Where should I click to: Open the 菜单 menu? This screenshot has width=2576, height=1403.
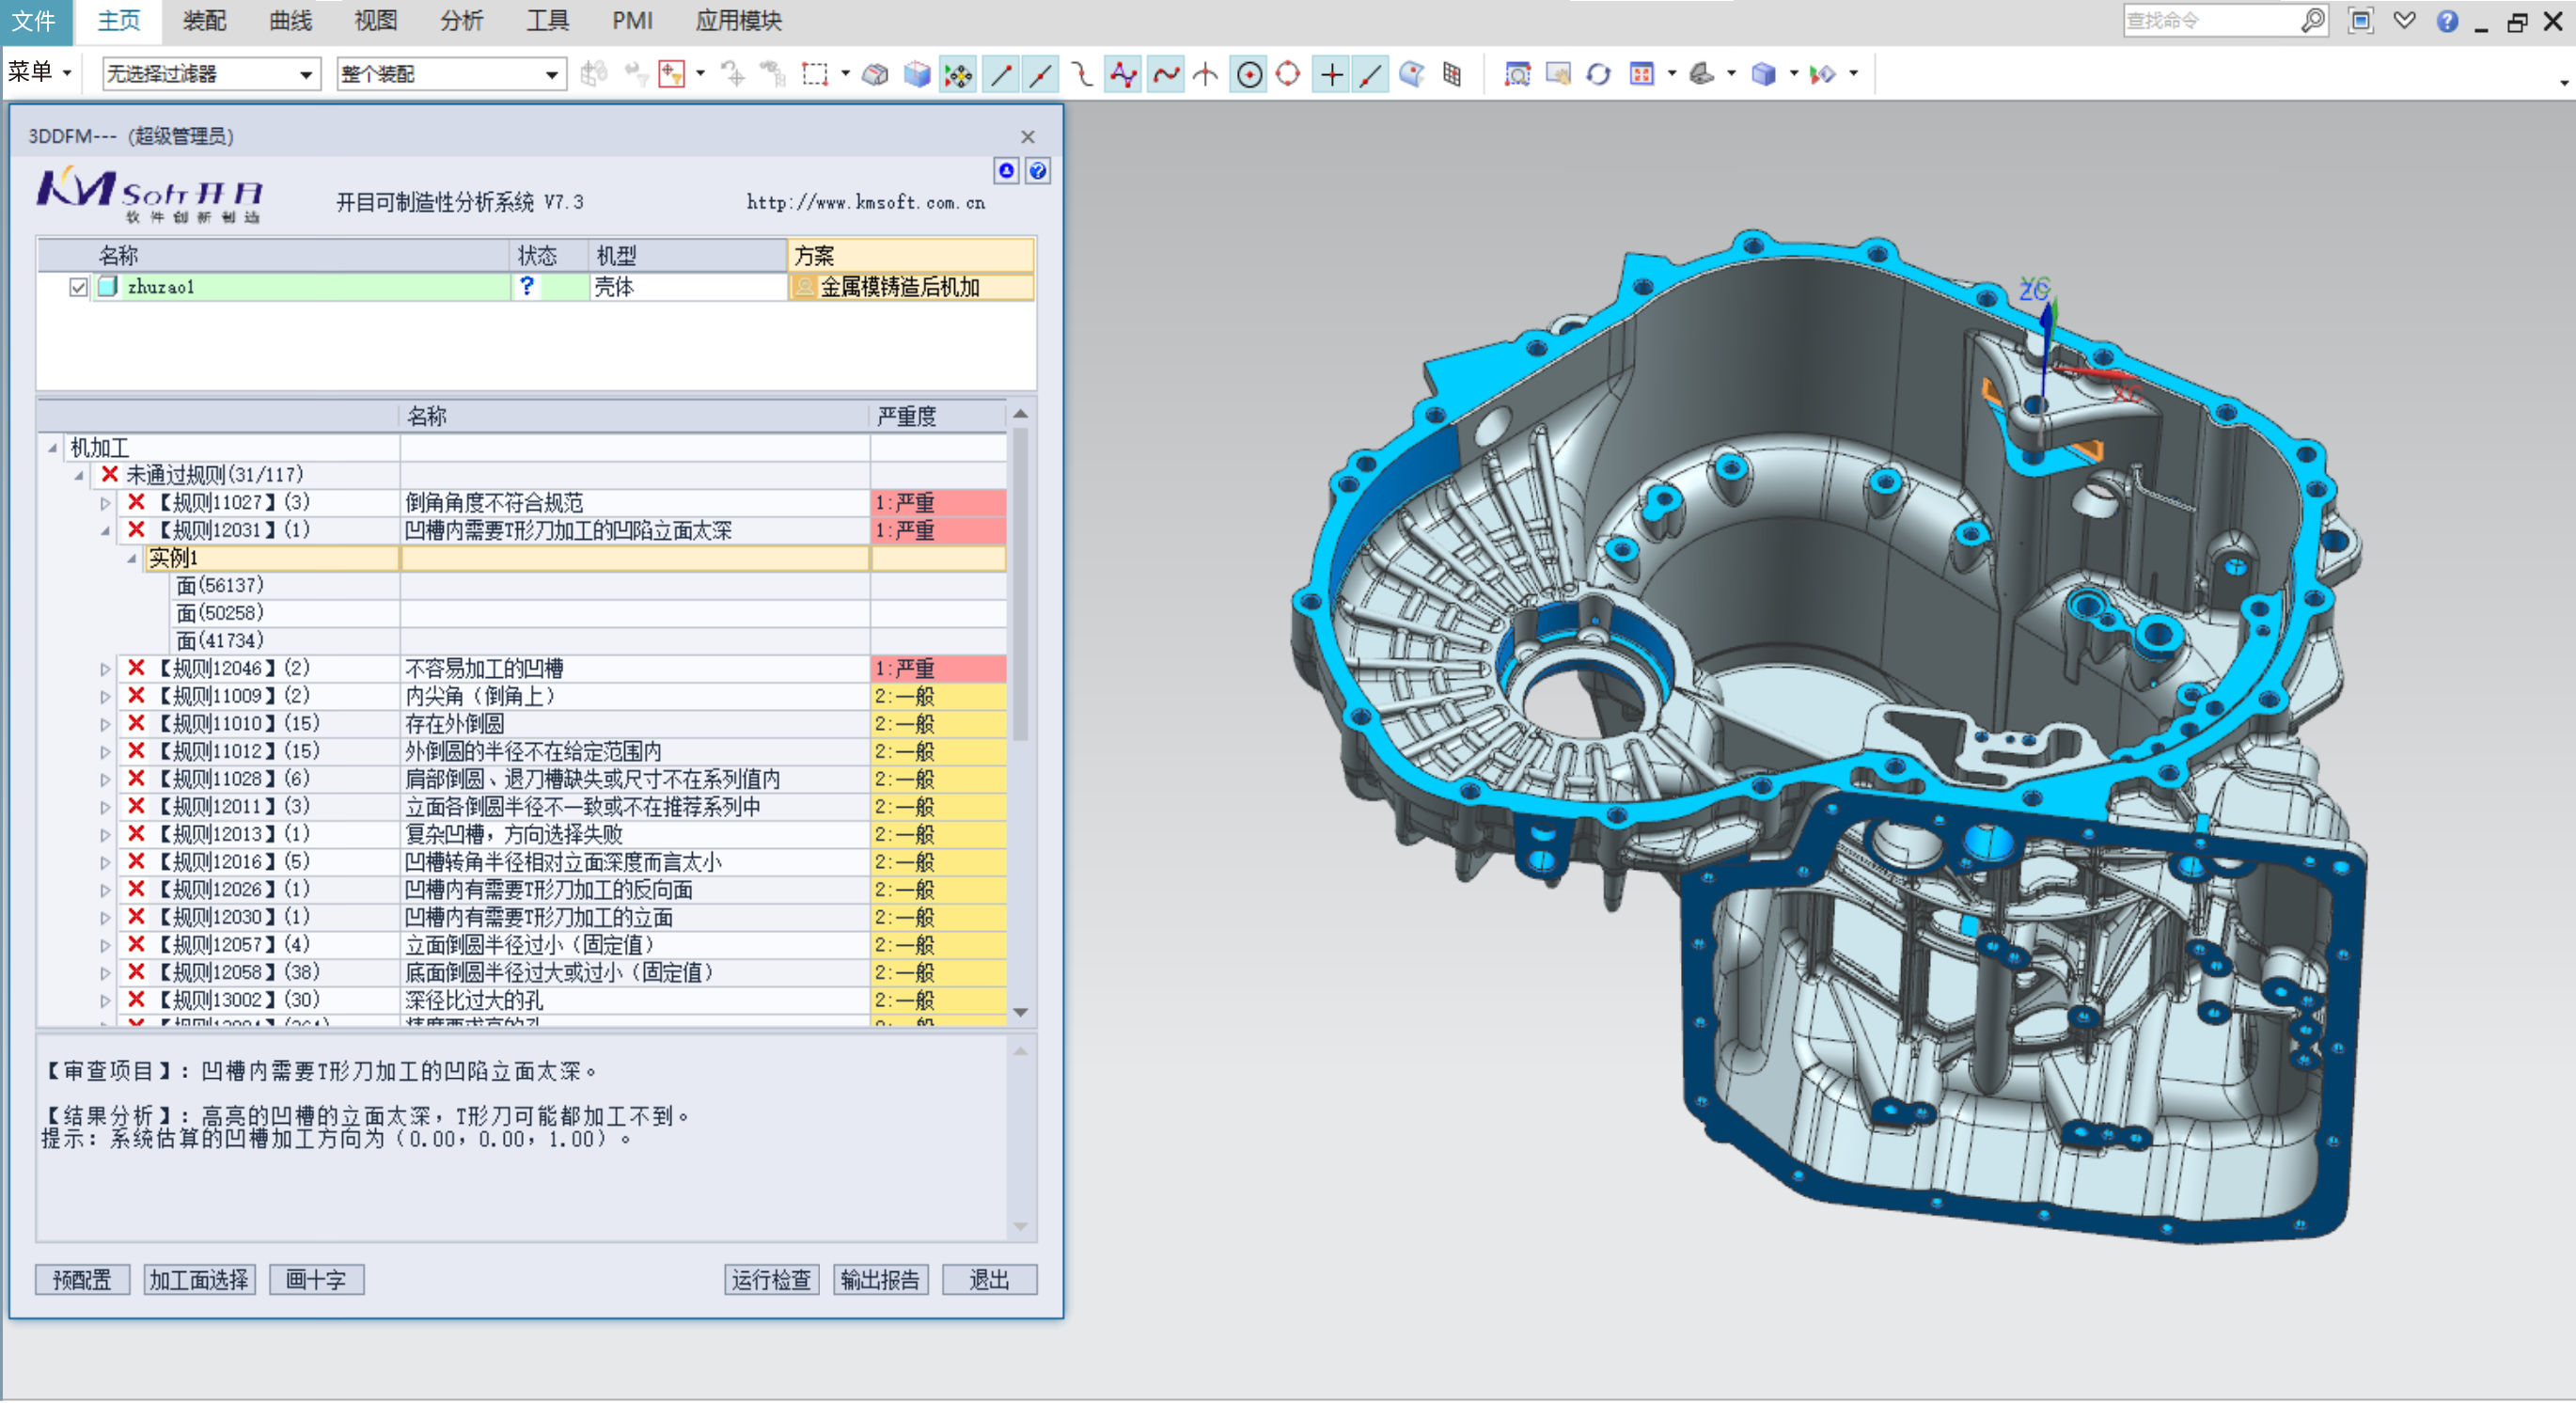pos(39,72)
